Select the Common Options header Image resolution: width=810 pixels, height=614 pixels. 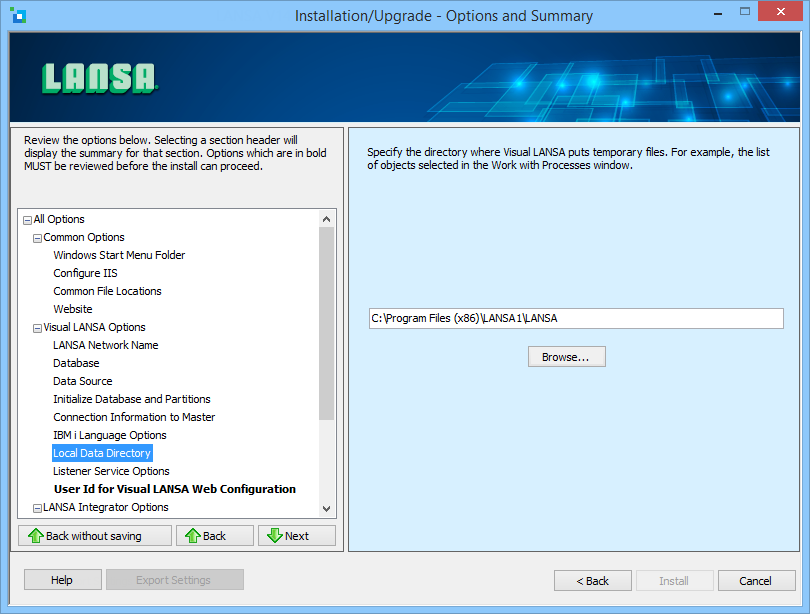click(x=84, y=237)
